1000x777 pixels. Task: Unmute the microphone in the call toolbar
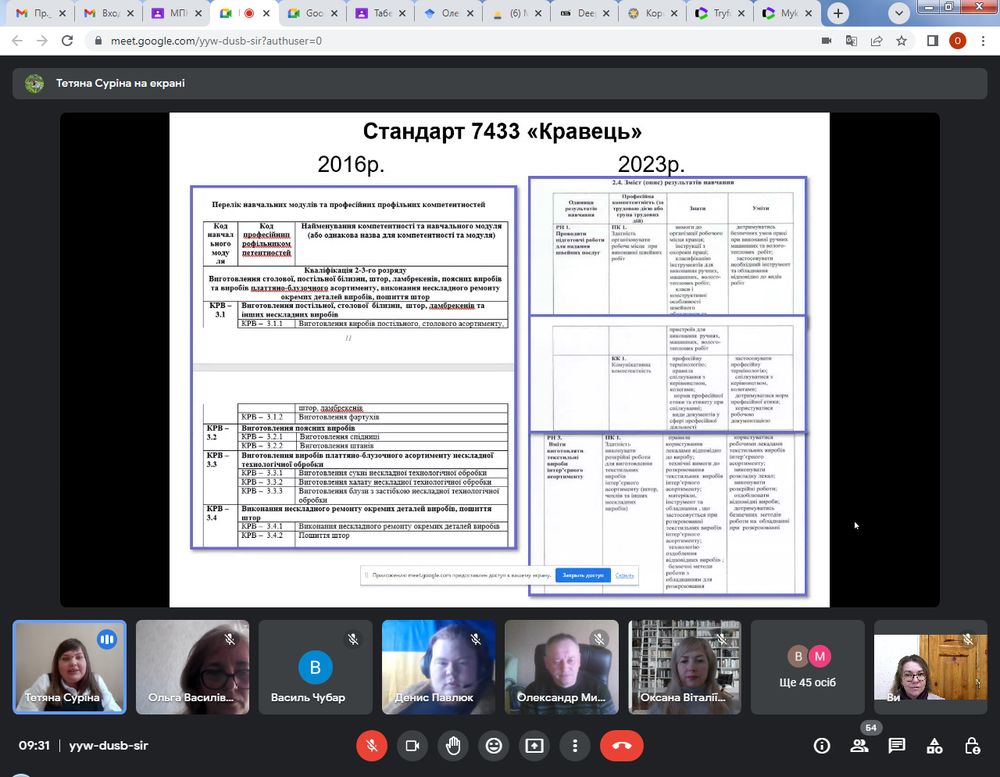click(371, 746)
